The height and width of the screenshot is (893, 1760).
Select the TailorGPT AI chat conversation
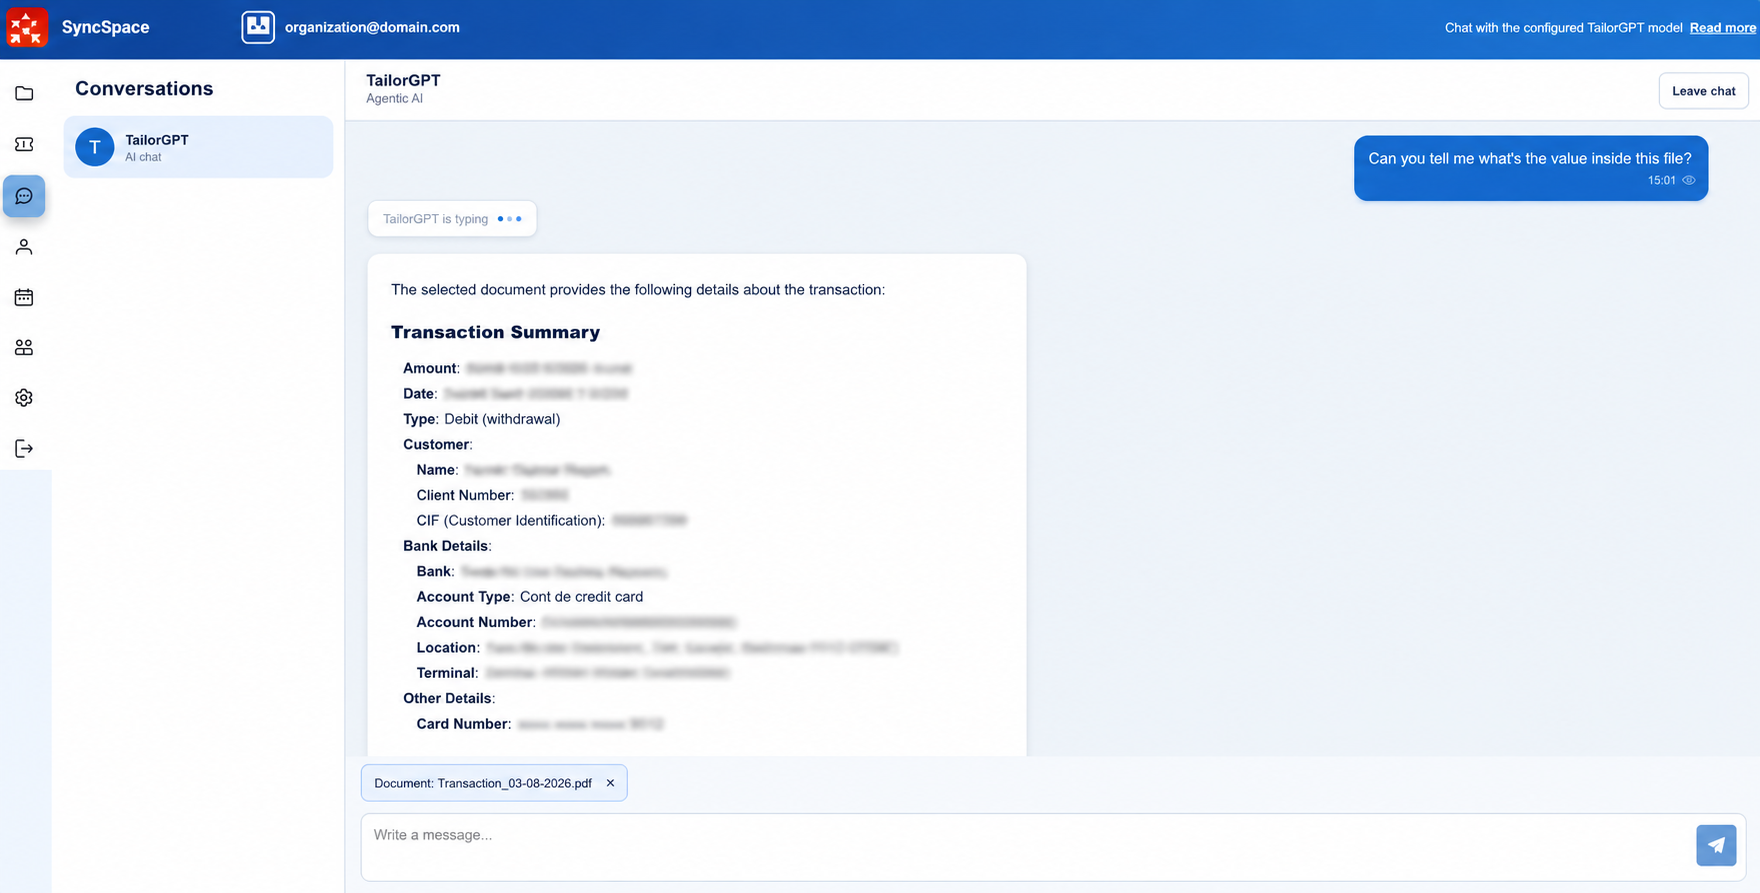coord(198,147)
